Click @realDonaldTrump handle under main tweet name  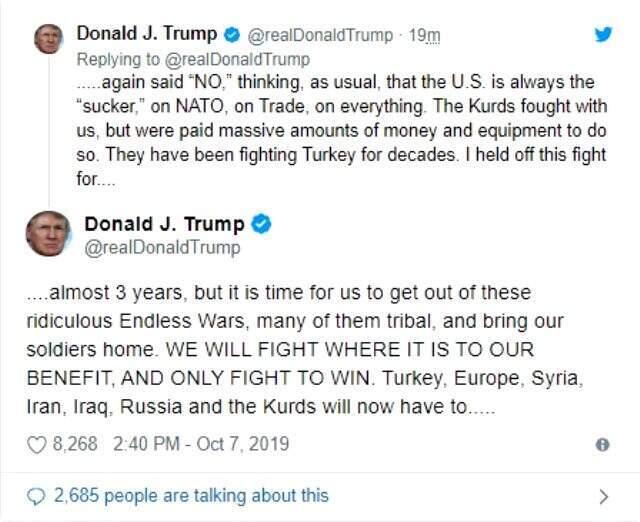point(162,247)
